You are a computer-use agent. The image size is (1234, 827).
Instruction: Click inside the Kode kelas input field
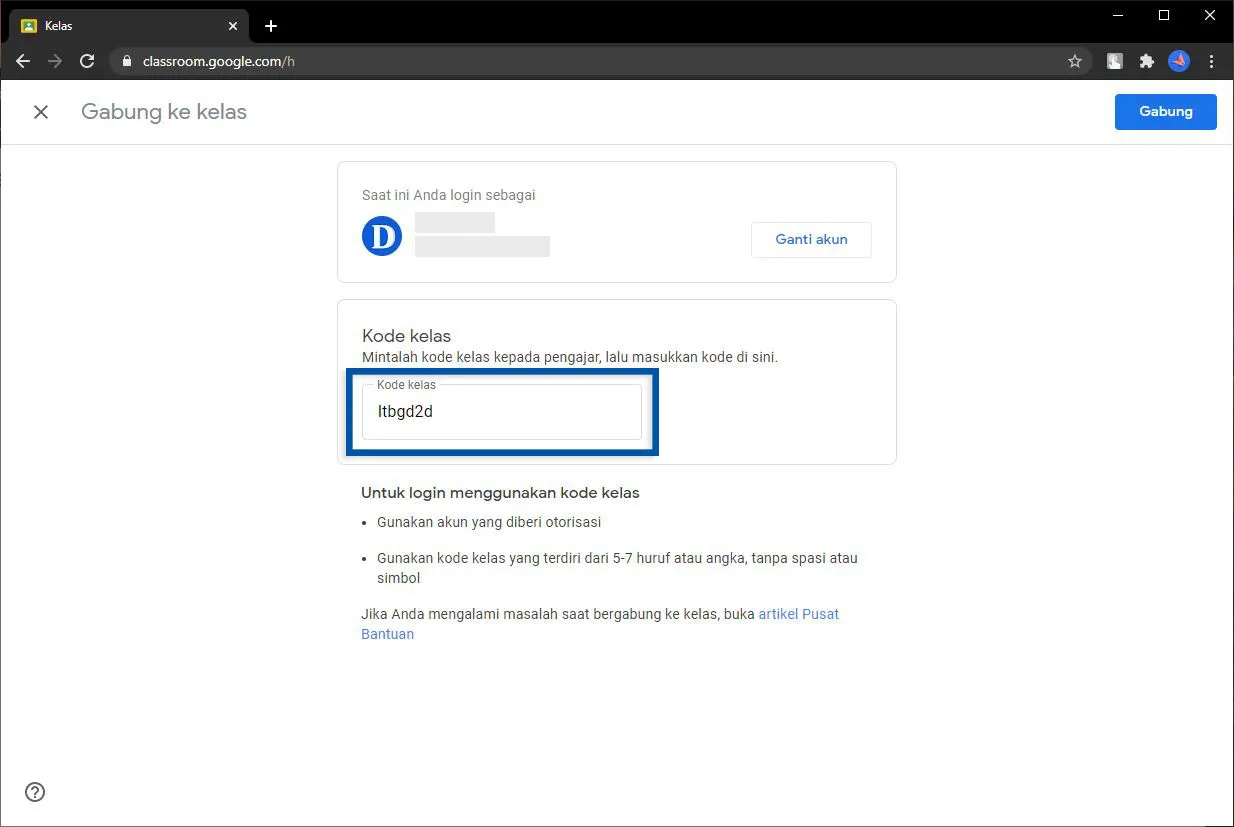(x=502, y=411)
